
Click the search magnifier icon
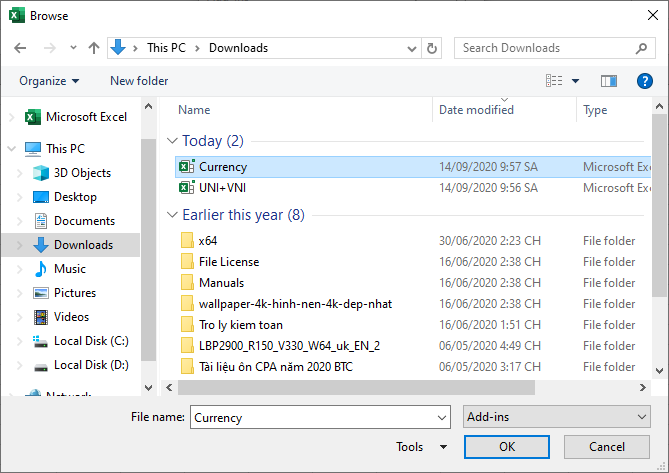pyautogui.click(x=643, y=48)
